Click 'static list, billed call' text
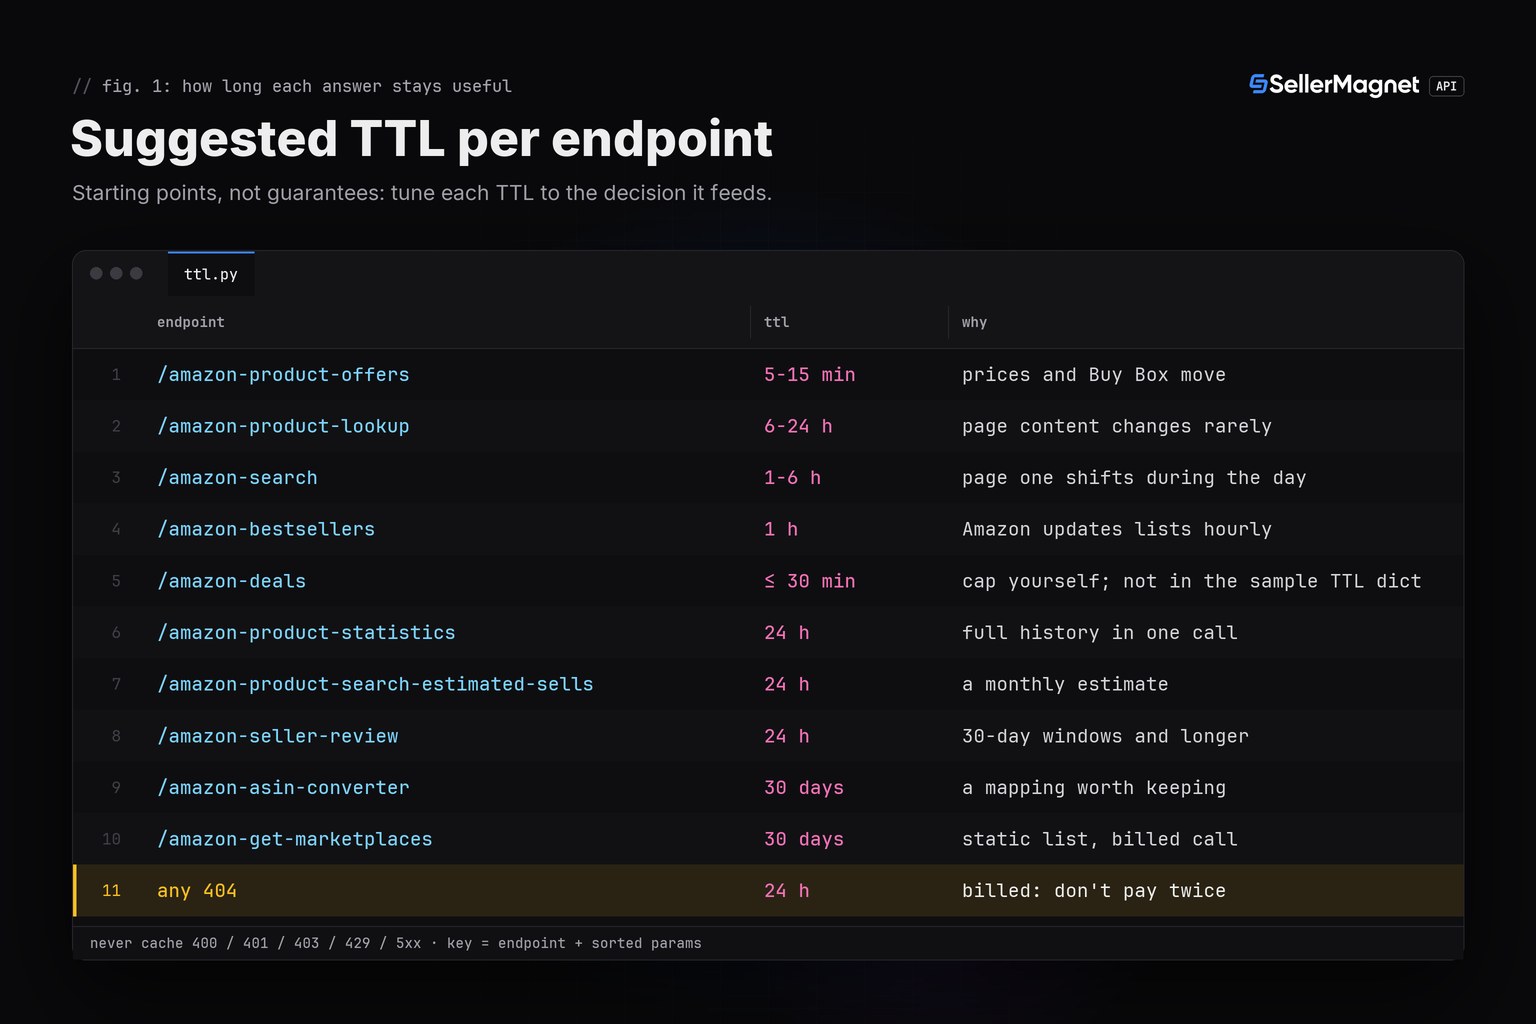Screen dimensions: 1536x1024 point(1100,840)
